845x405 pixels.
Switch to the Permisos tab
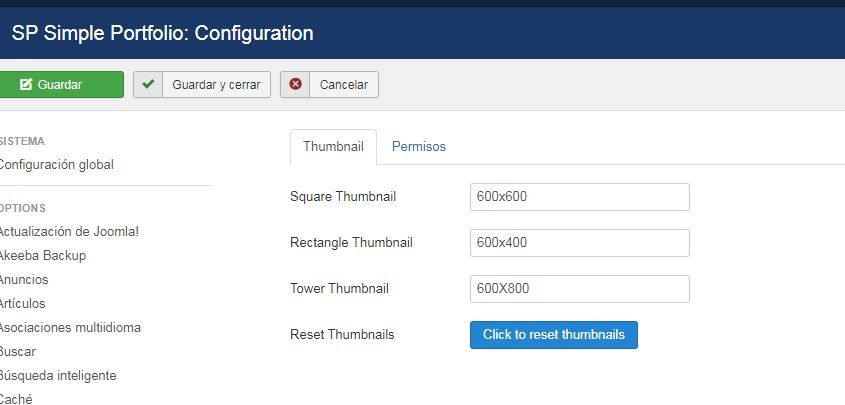click(419, 146)
